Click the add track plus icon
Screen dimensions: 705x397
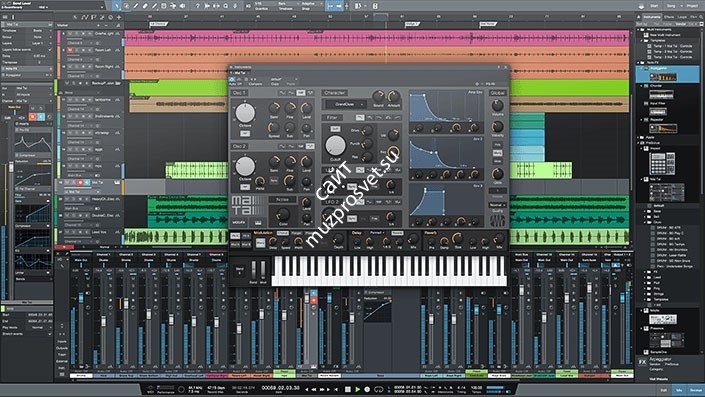pos(119,18)
